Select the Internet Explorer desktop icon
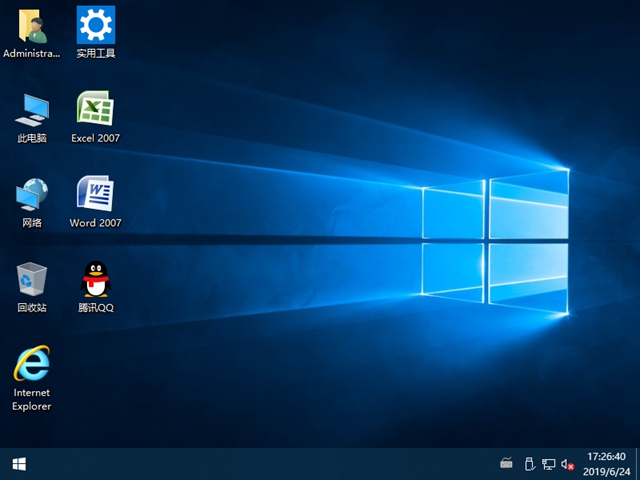 click(31, 365)
